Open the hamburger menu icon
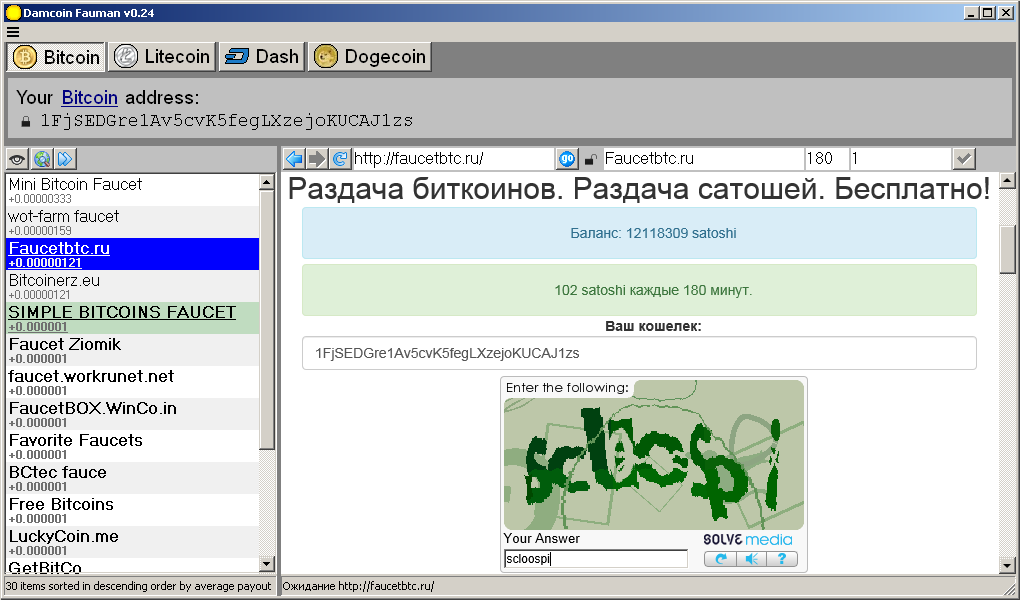1020x600 pixels. coord(12,32)
